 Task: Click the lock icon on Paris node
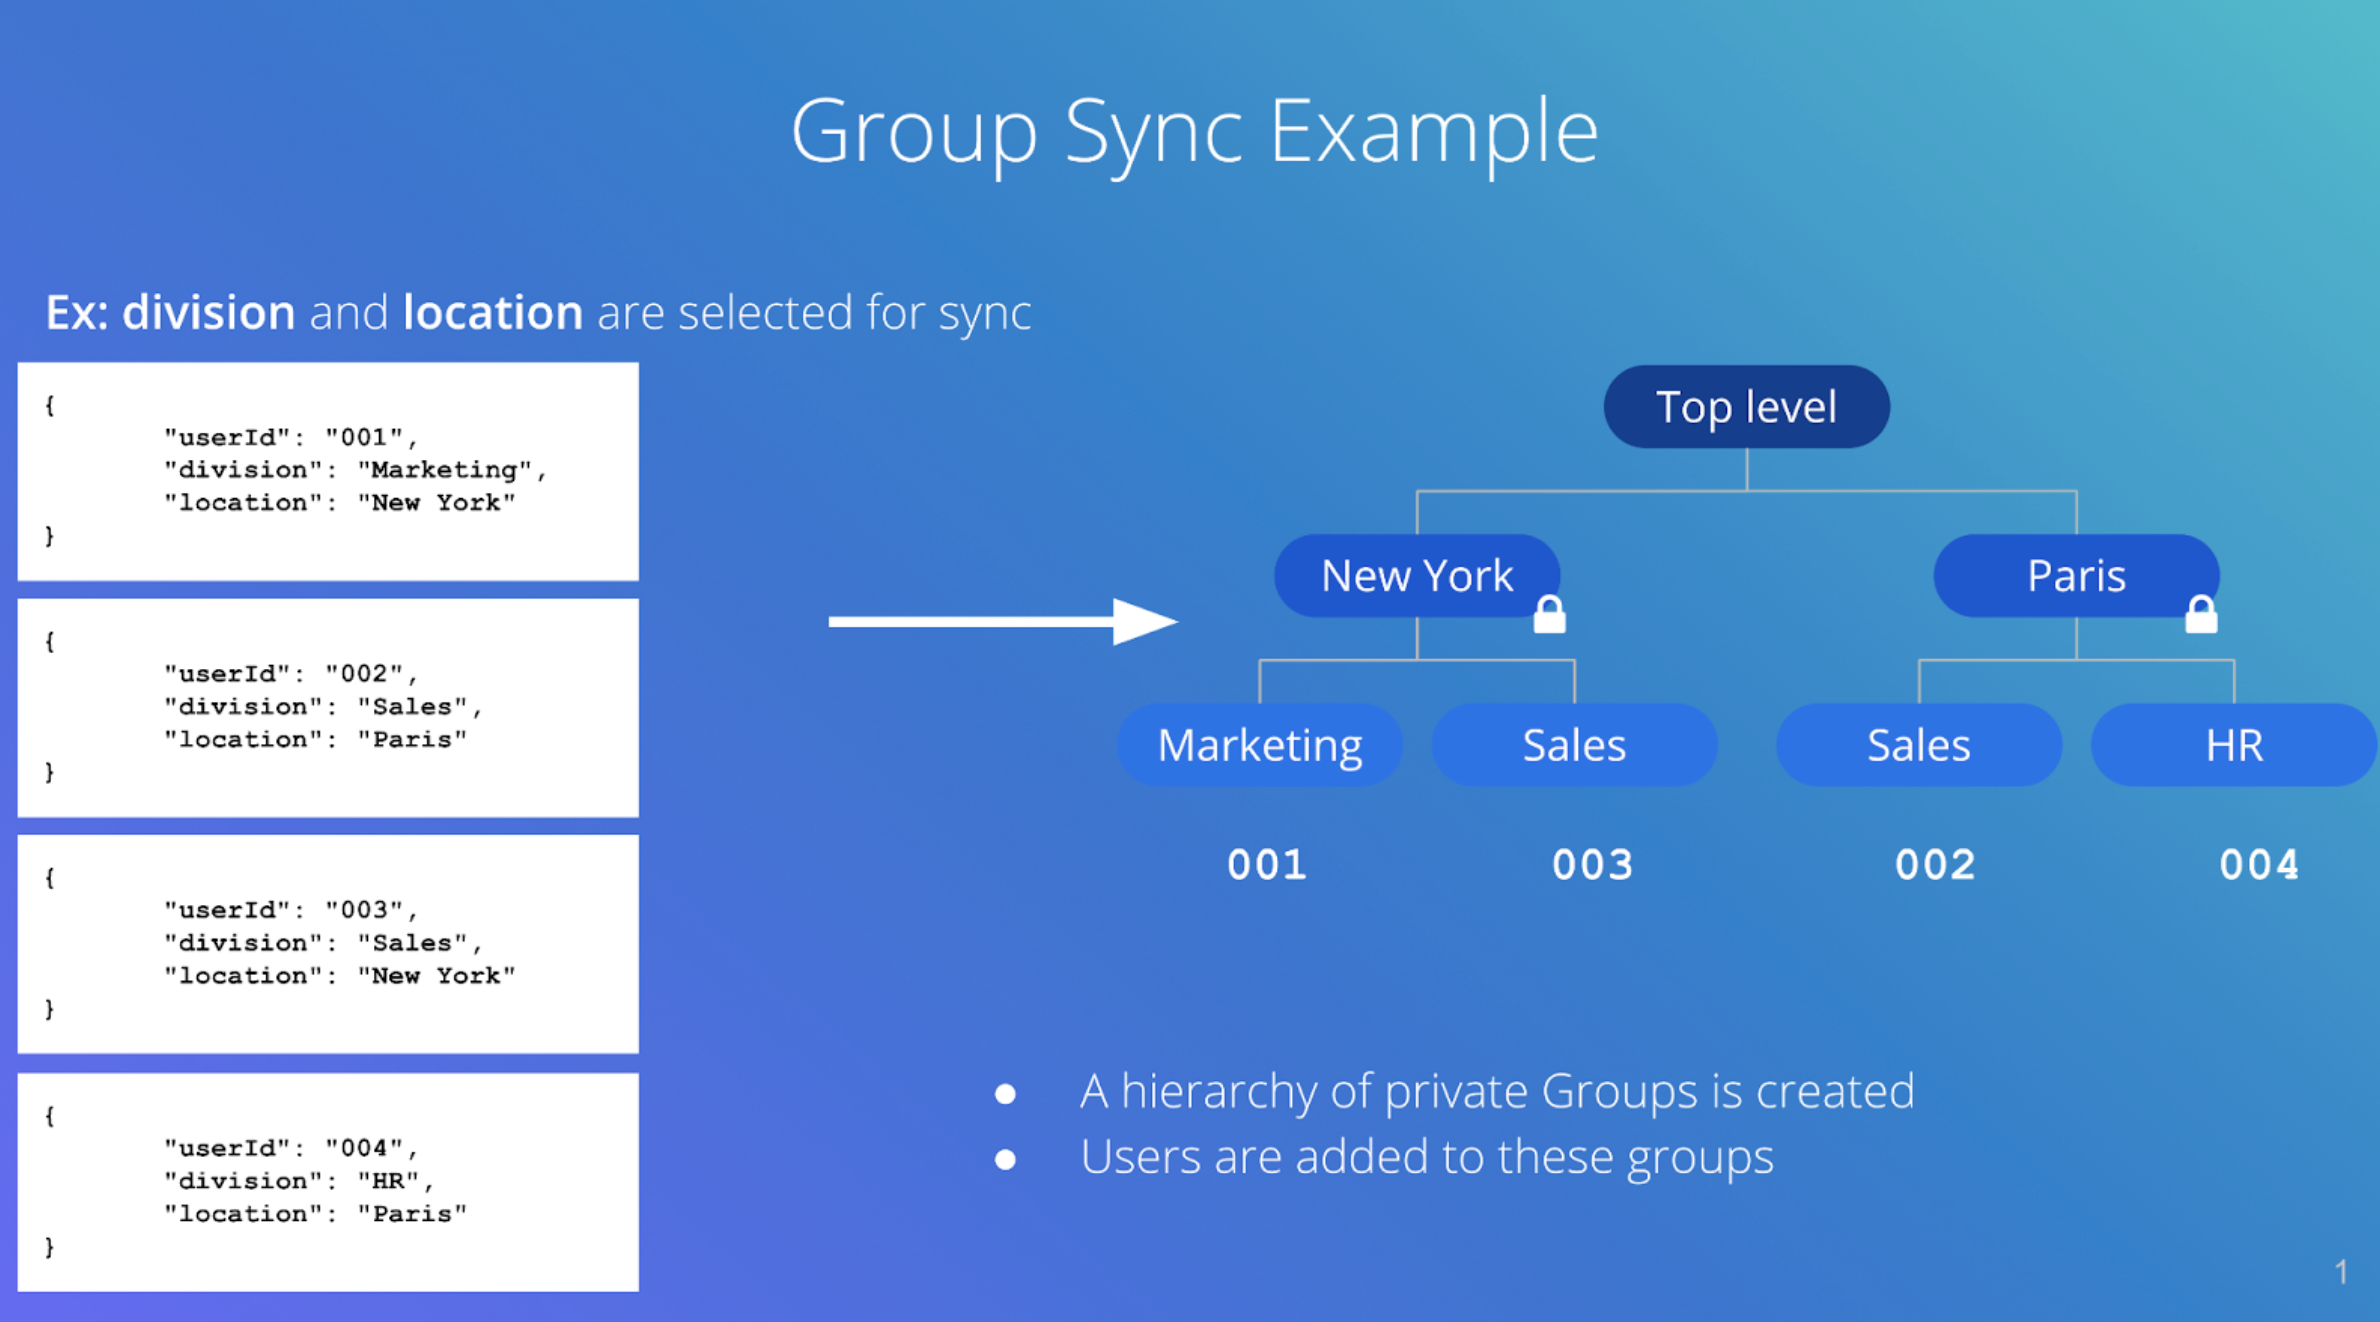[2200, 615]
